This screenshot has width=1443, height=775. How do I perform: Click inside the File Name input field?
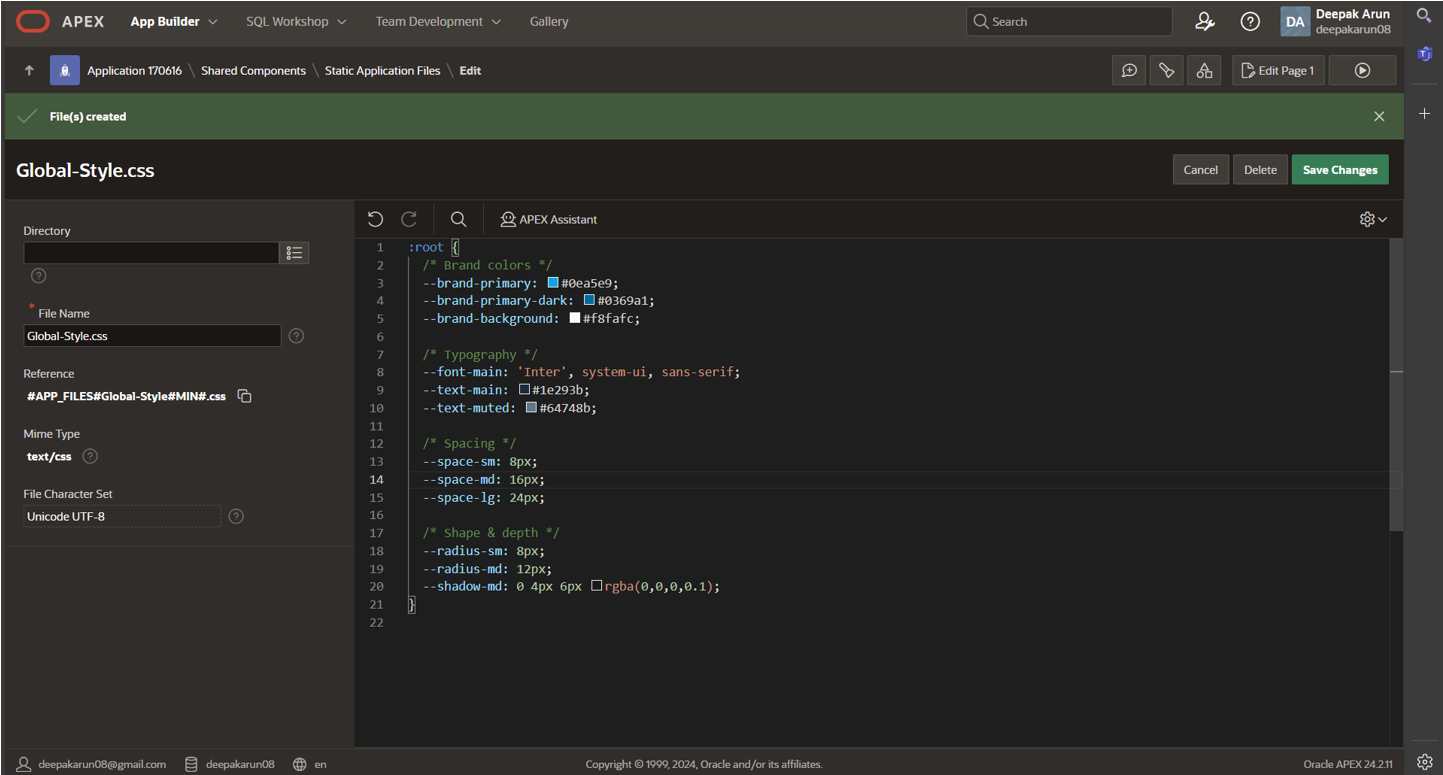(x=152, y=336)
